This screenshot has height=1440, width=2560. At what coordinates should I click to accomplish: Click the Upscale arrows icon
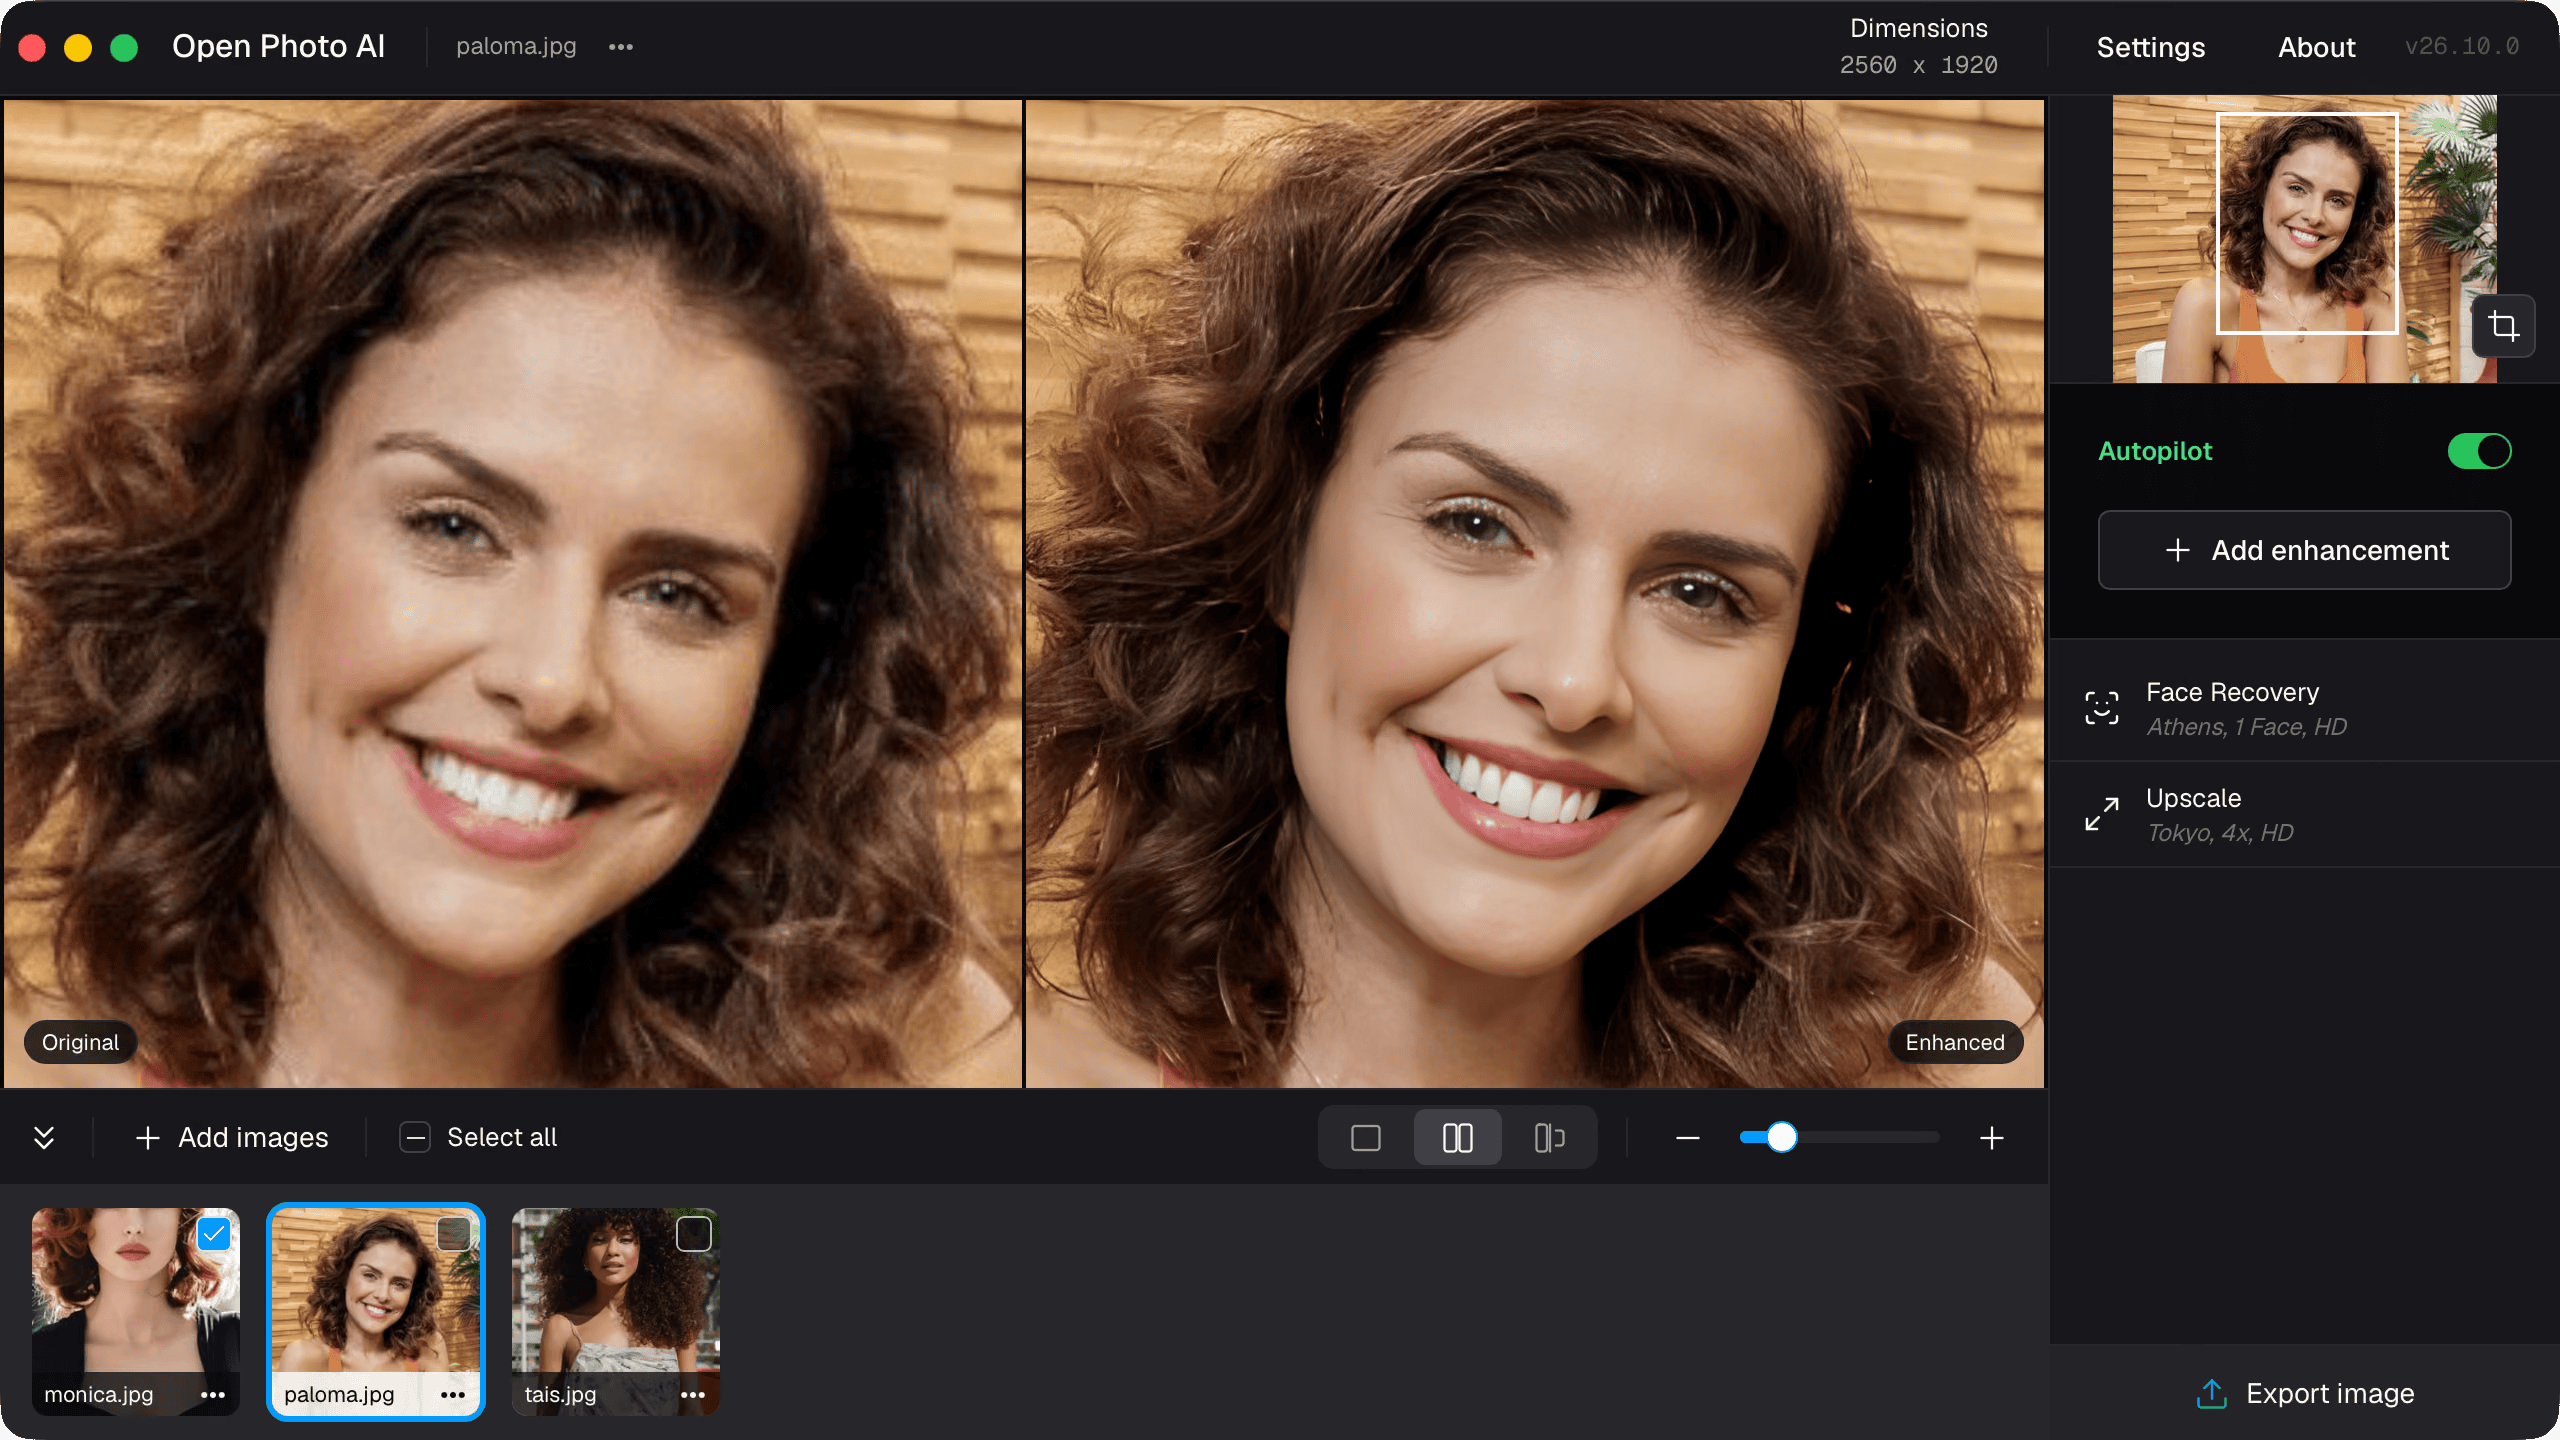[2102, 814]
